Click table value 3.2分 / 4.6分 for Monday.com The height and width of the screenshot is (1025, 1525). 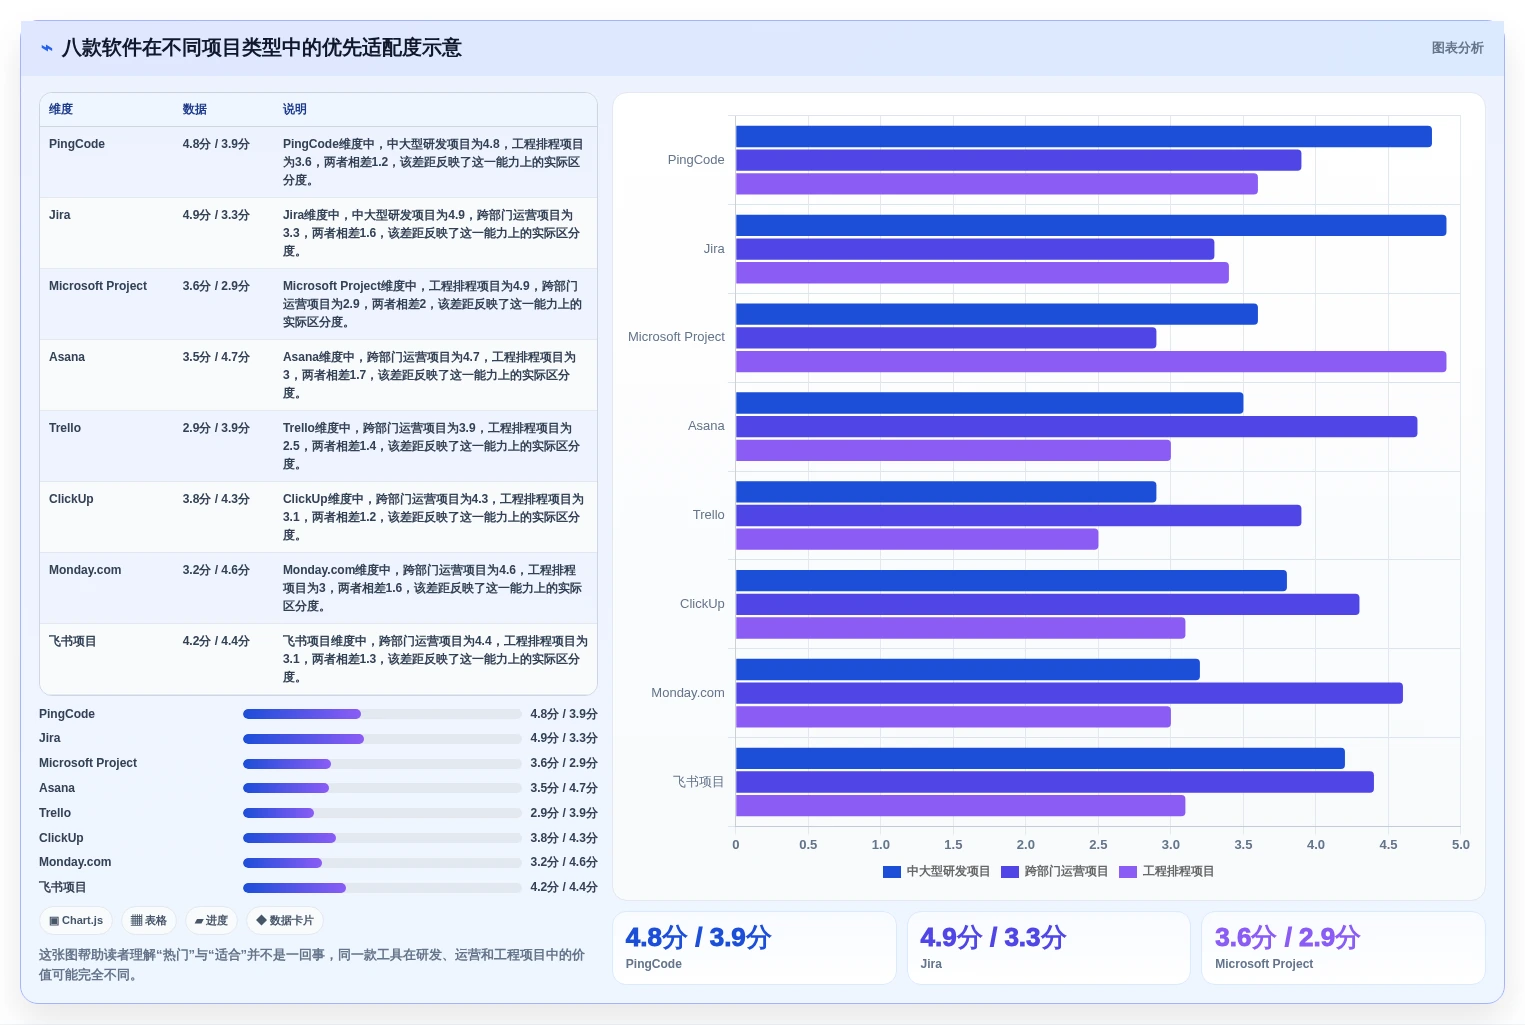[216, 570]
